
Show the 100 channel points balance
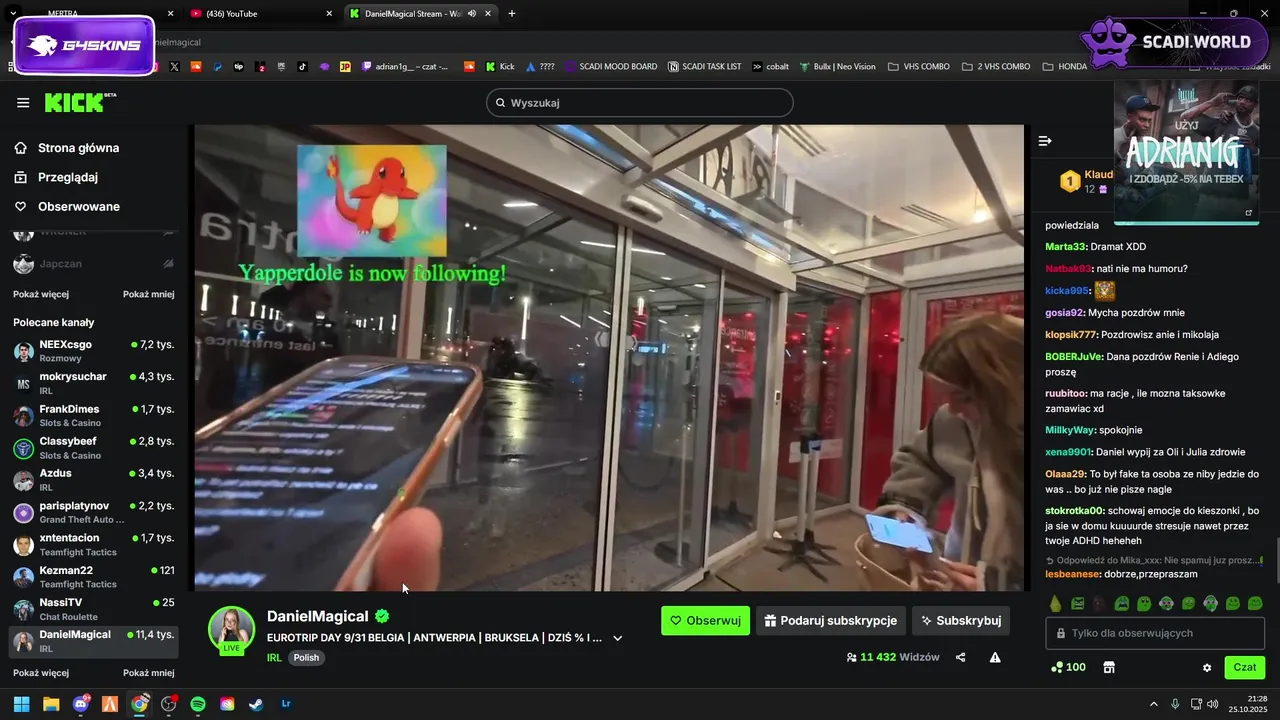[1068, 667]
